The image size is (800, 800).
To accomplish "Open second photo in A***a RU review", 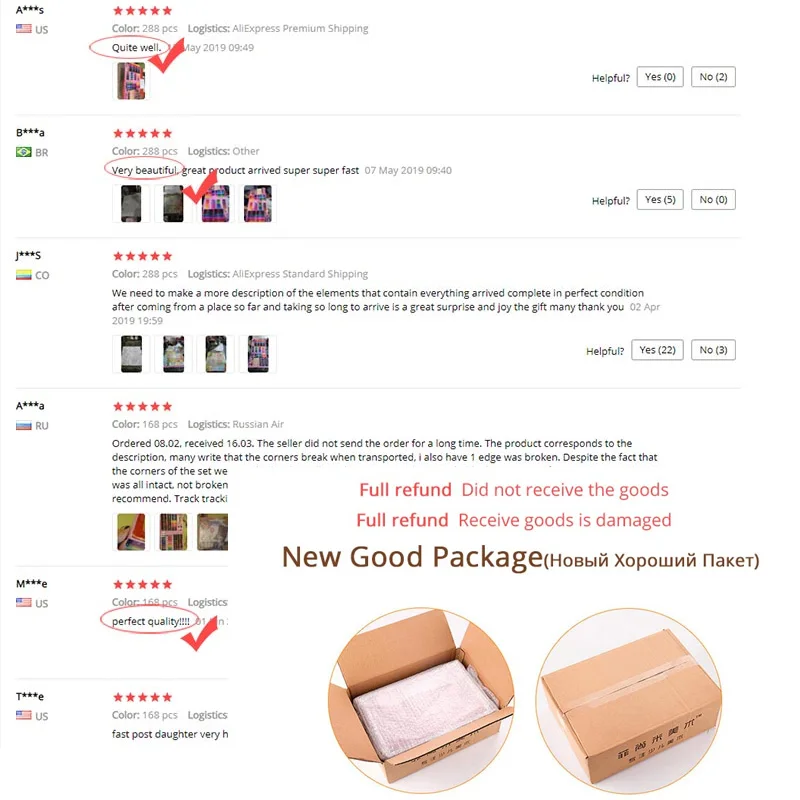I will [x=173, y=532].
